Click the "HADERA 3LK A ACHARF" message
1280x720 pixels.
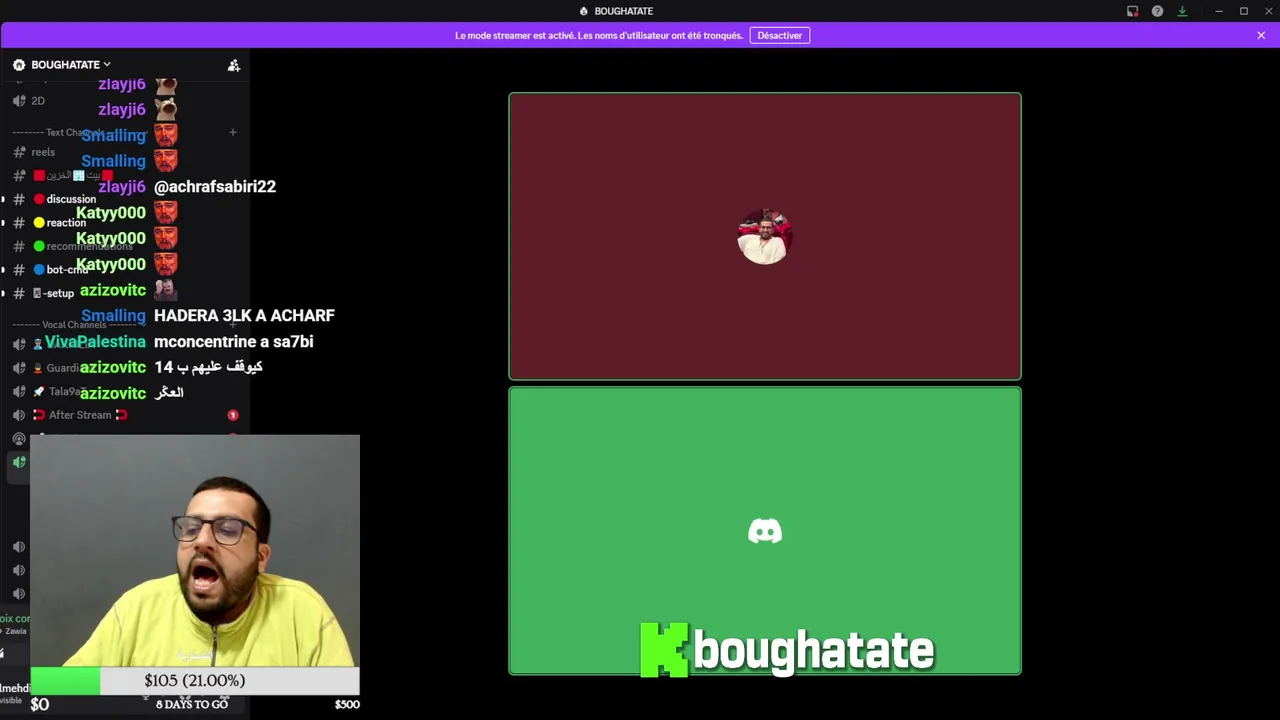coord(244,315)
